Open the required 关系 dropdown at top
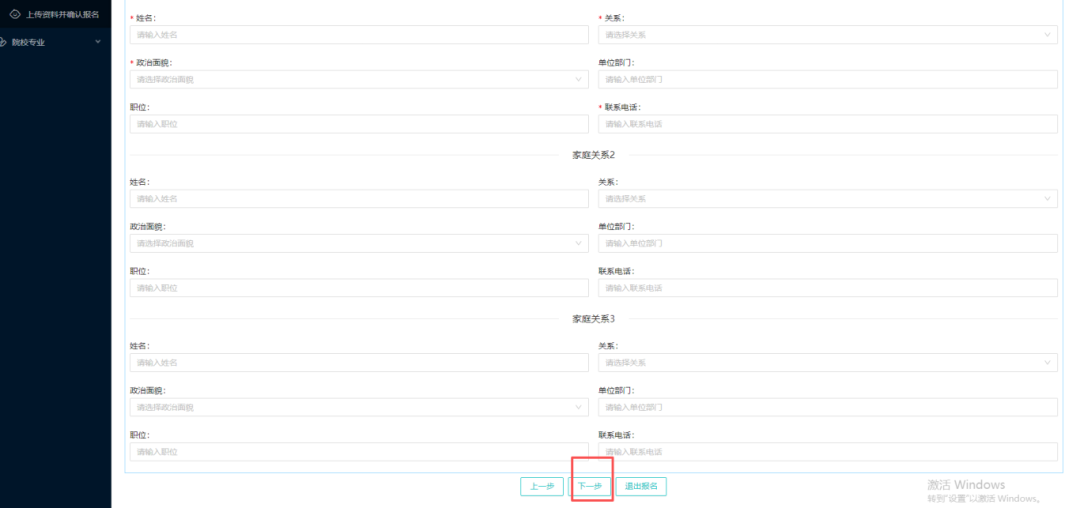 pos(827,35)
